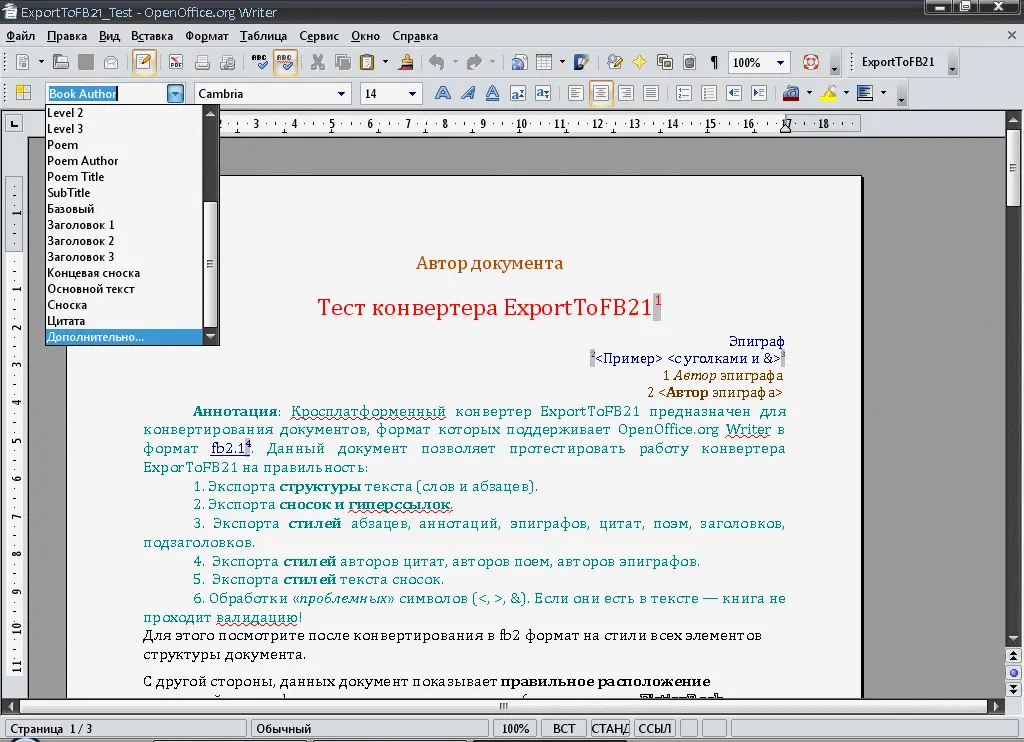
Task: Click the Export as PDF icon
Action: [x=176, y=62]
